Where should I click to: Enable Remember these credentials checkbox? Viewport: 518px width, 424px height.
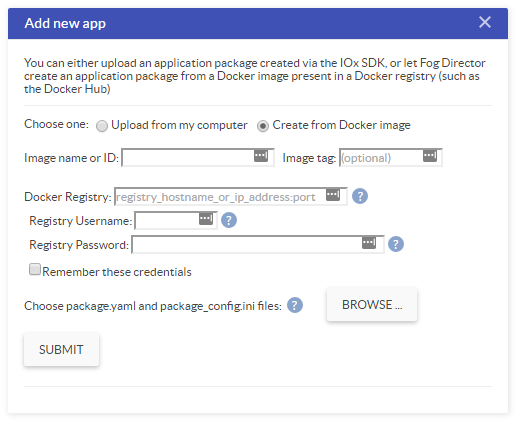tap(35, 269)
